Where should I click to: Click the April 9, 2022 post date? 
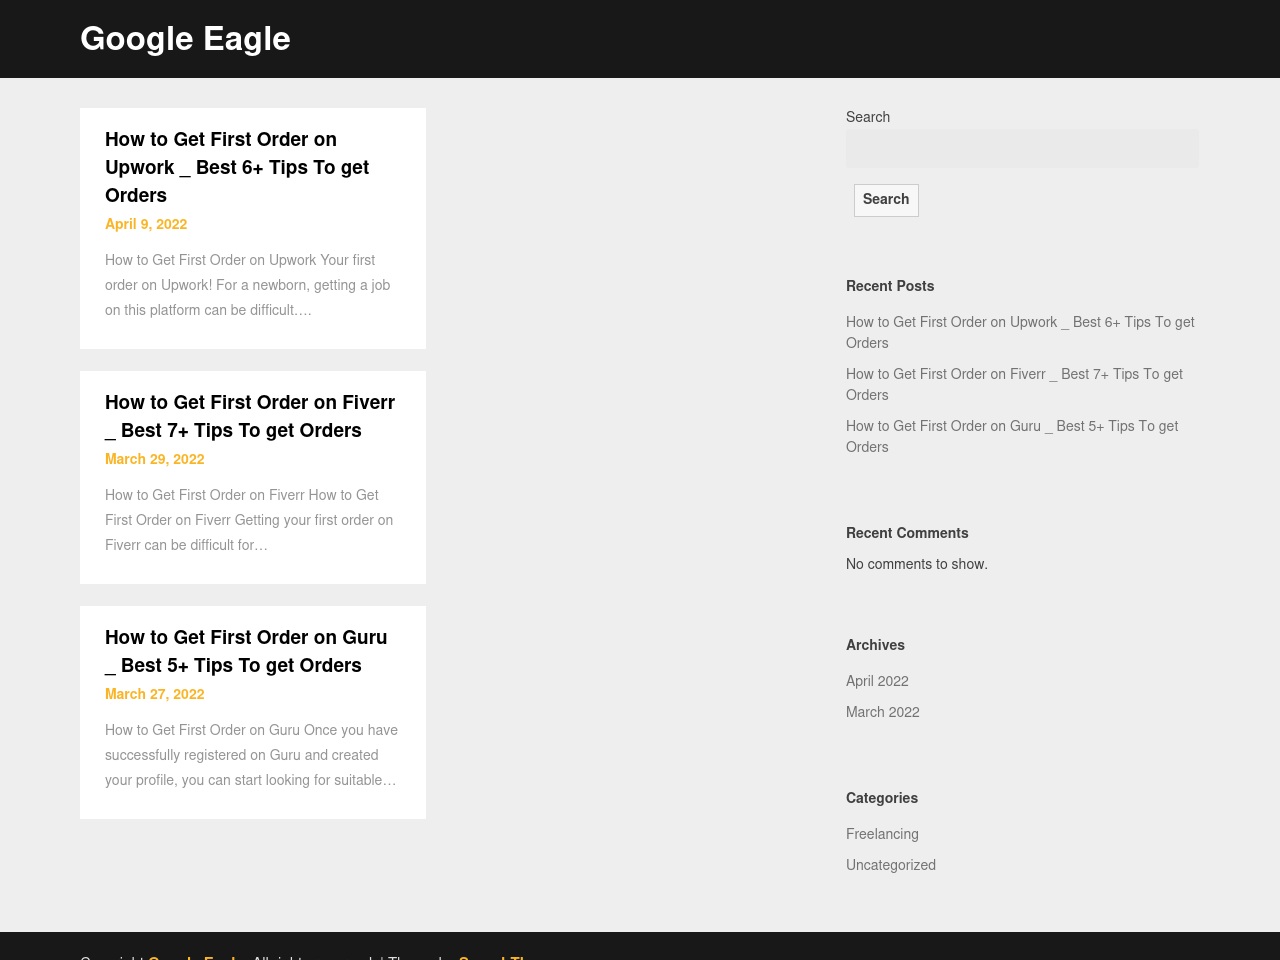(x=146, y=224)
